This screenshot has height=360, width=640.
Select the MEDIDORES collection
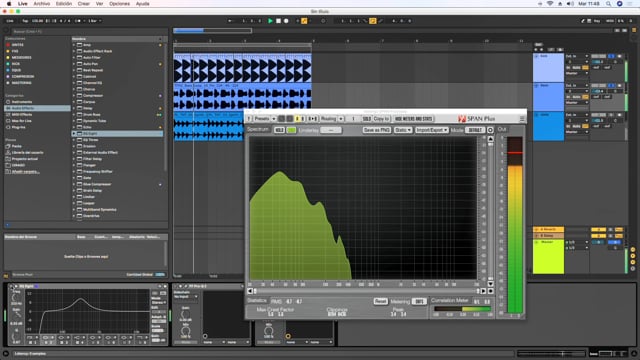(x=22, y=58)
